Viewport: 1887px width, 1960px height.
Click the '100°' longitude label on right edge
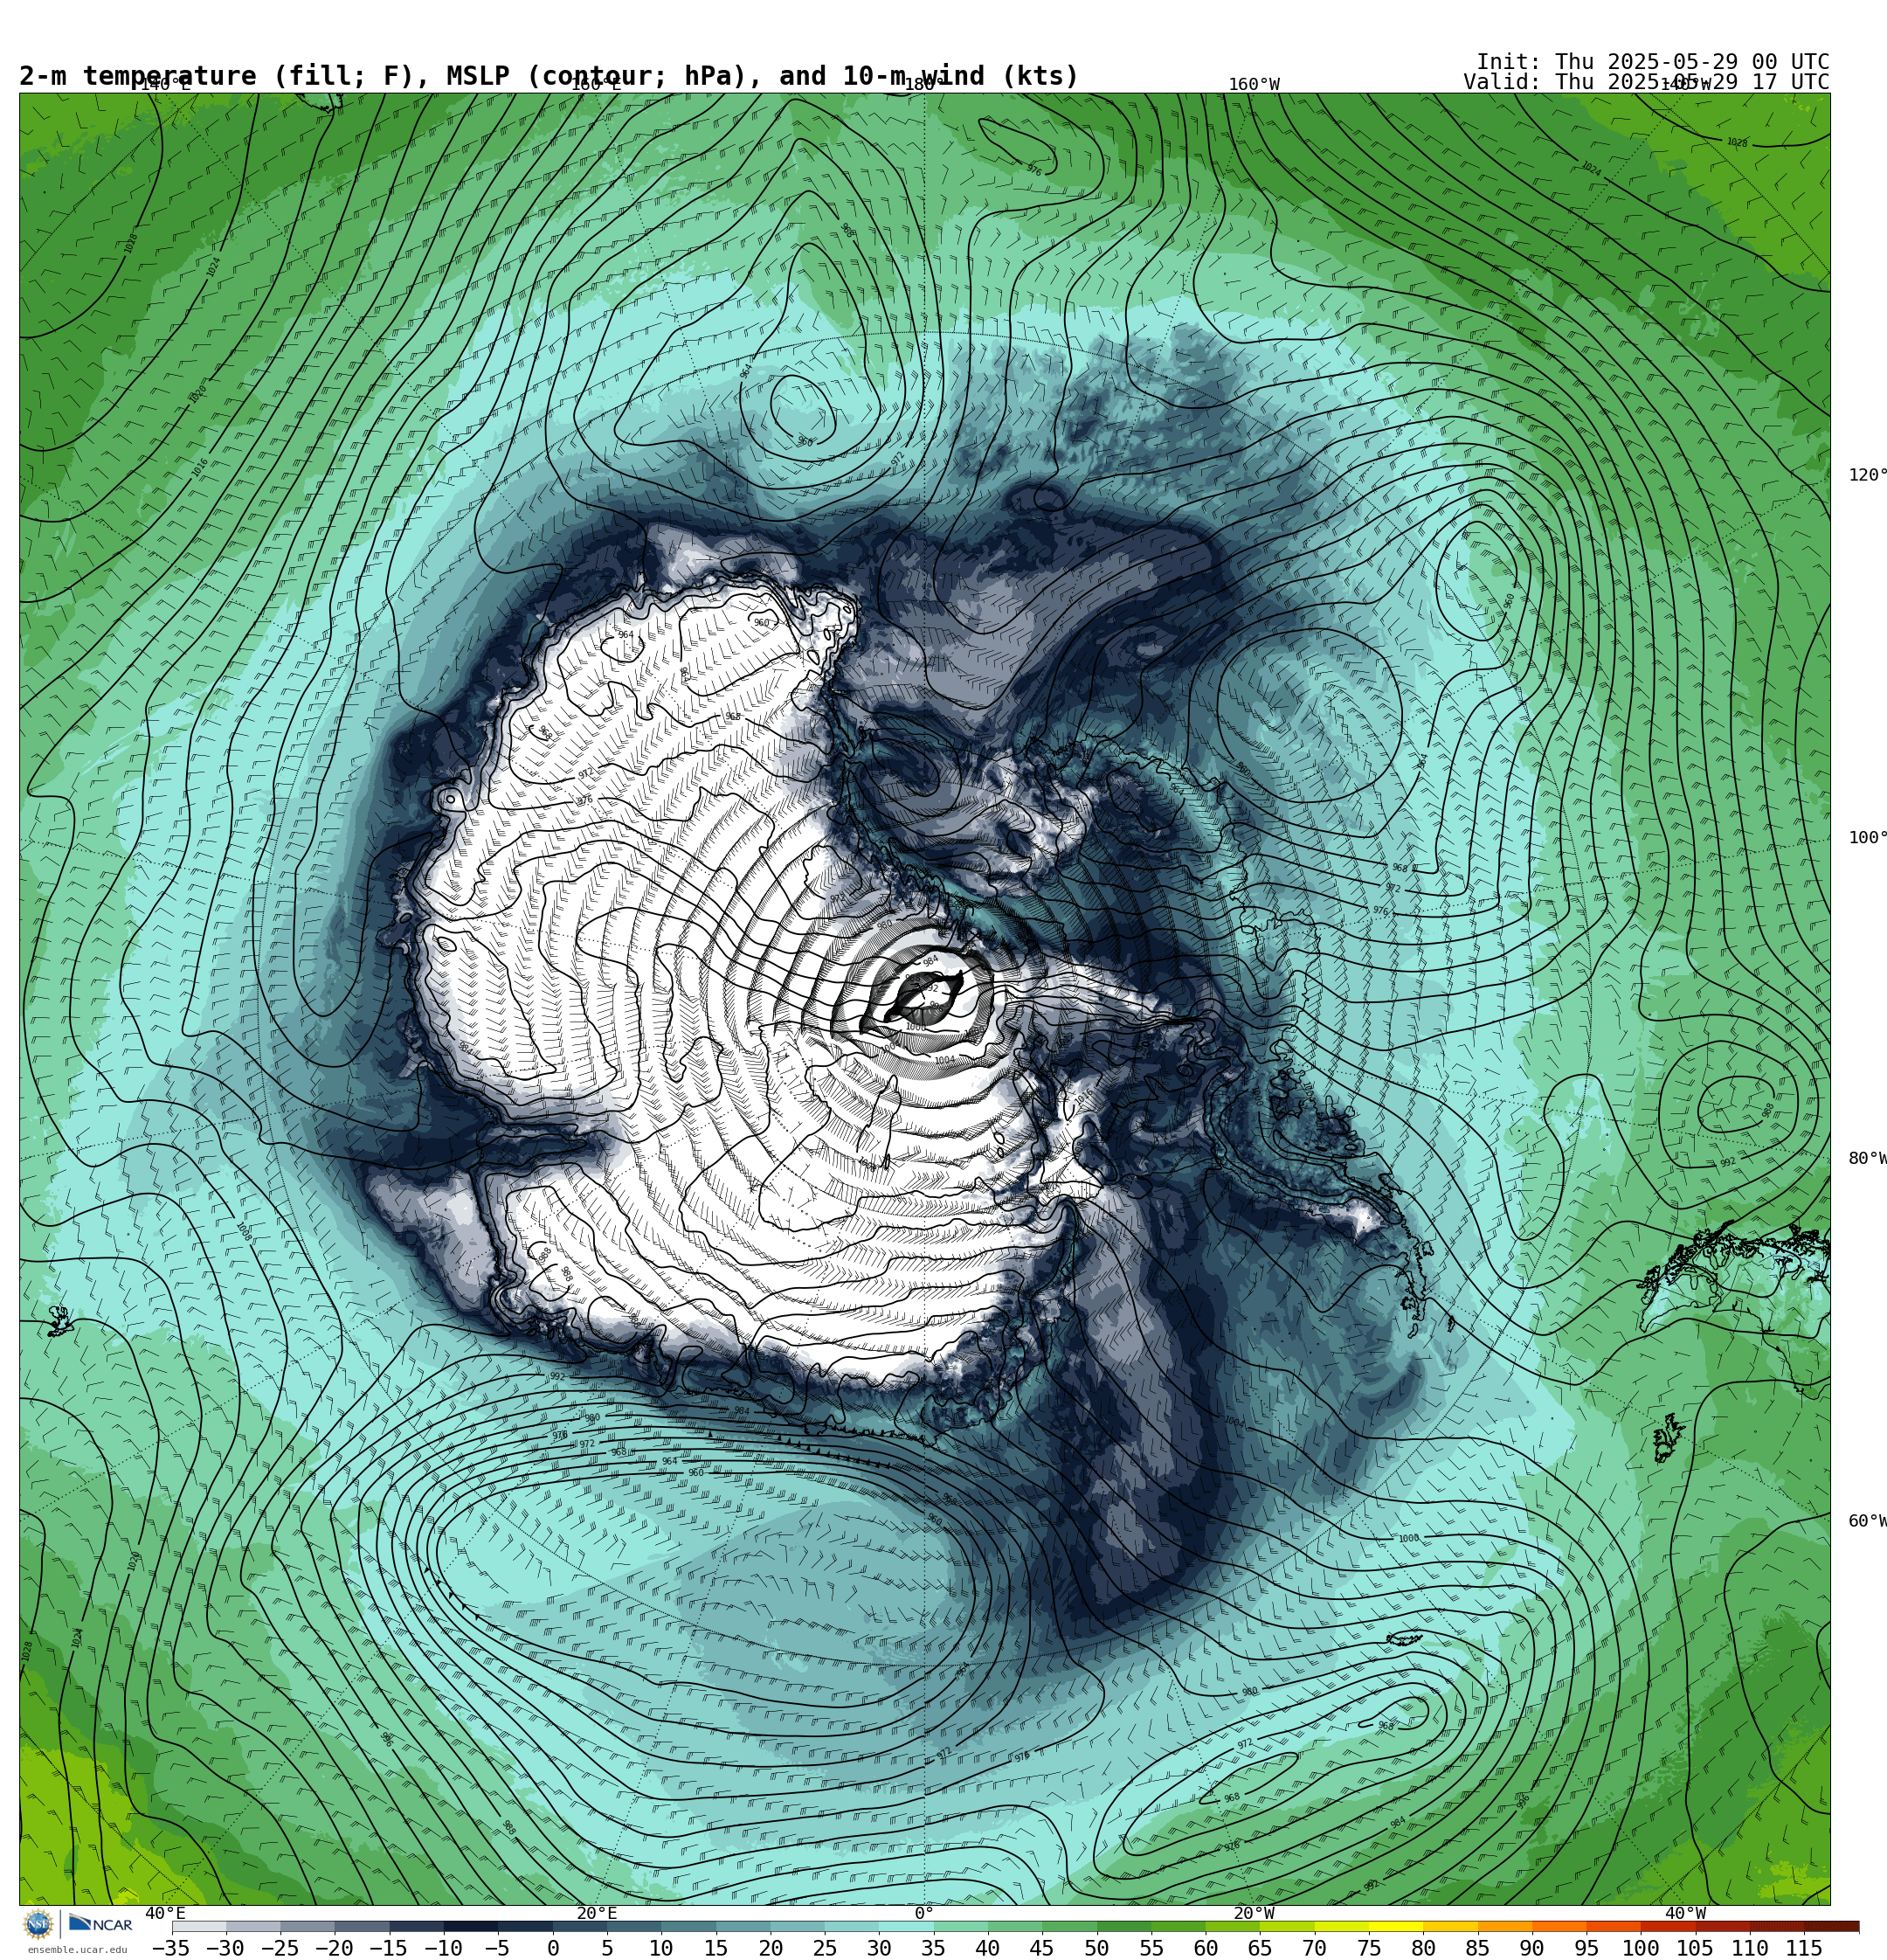click(1867, 838)
